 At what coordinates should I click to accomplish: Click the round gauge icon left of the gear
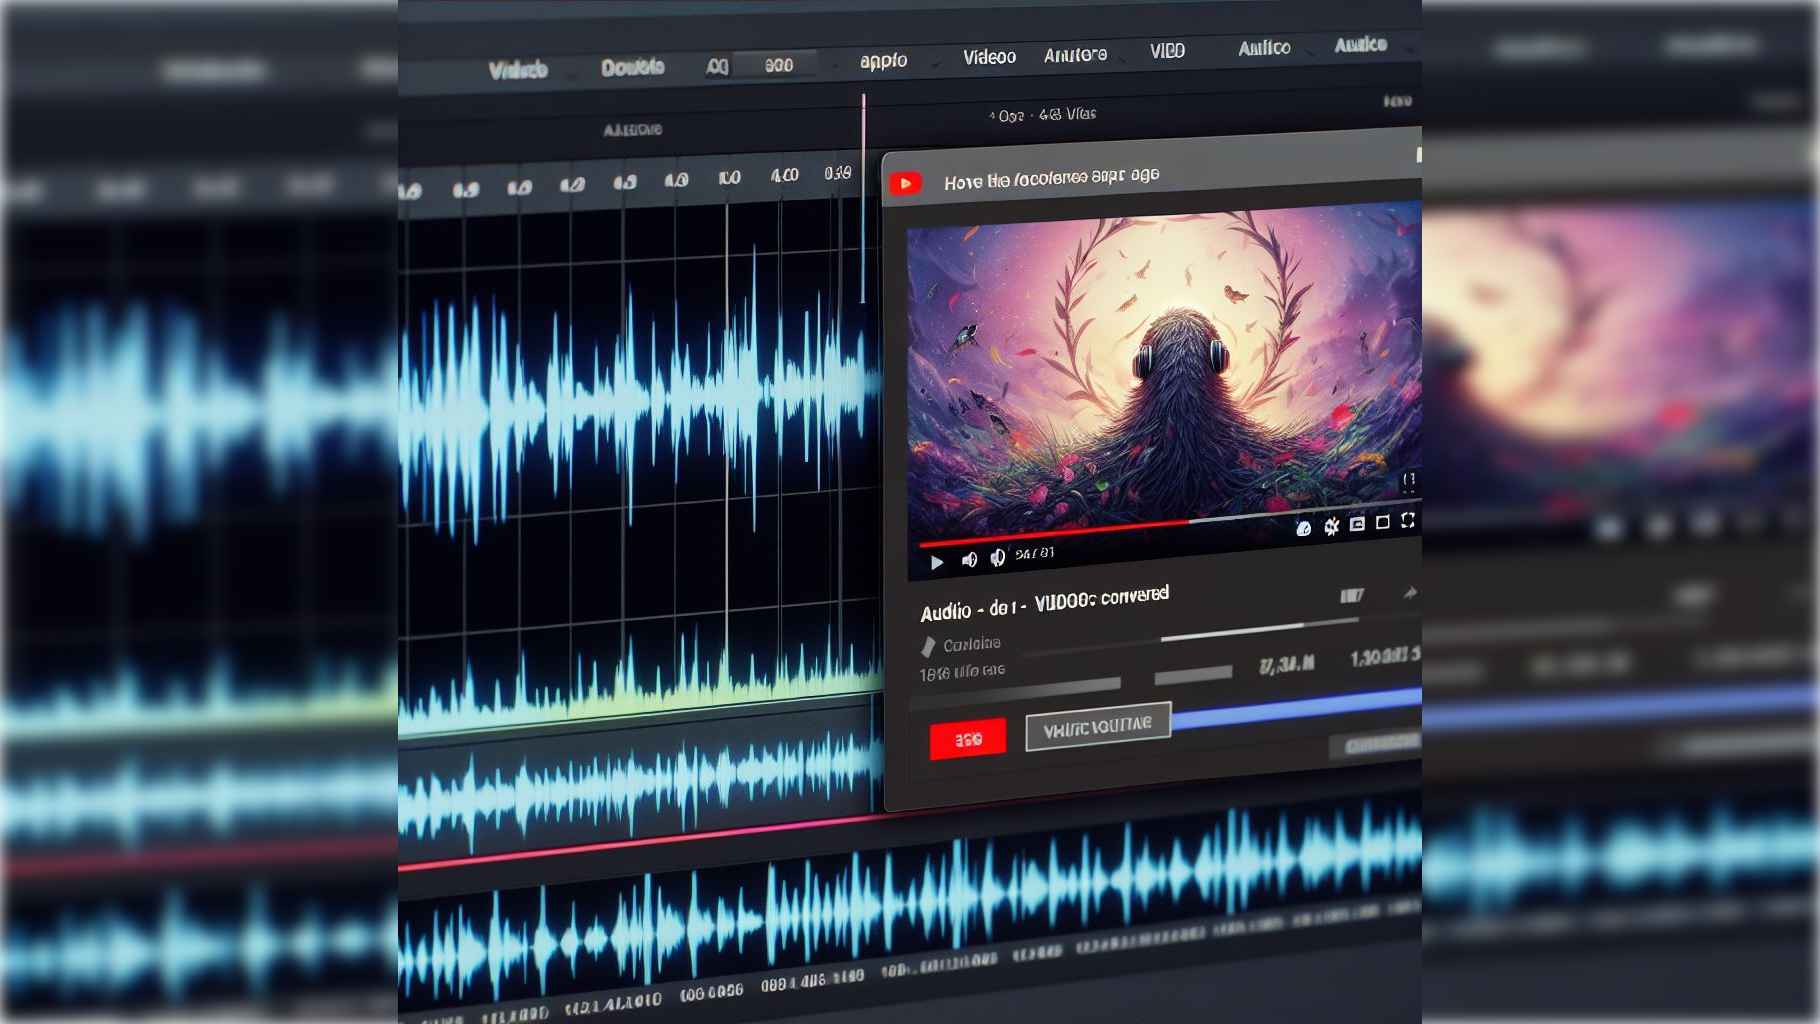click(1303, 528)
